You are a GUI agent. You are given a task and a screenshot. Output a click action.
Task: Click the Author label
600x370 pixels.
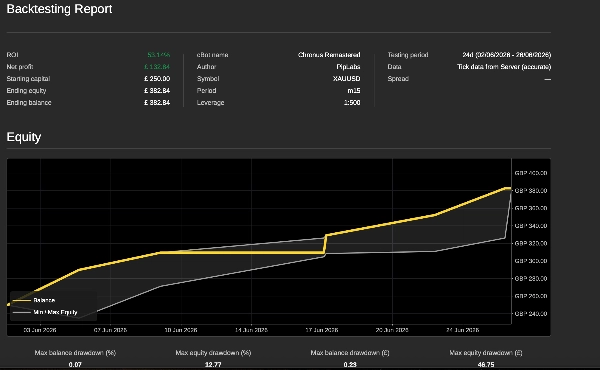click(206, 67)
